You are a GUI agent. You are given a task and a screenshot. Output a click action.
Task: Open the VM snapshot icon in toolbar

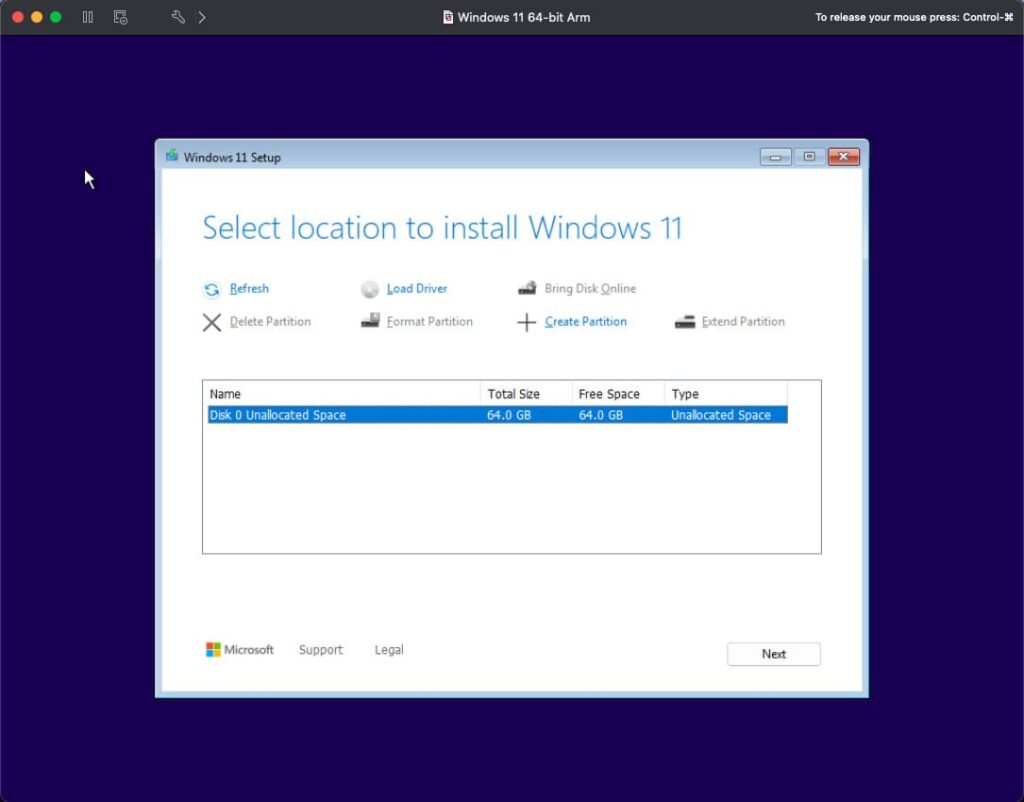point(120,17)
